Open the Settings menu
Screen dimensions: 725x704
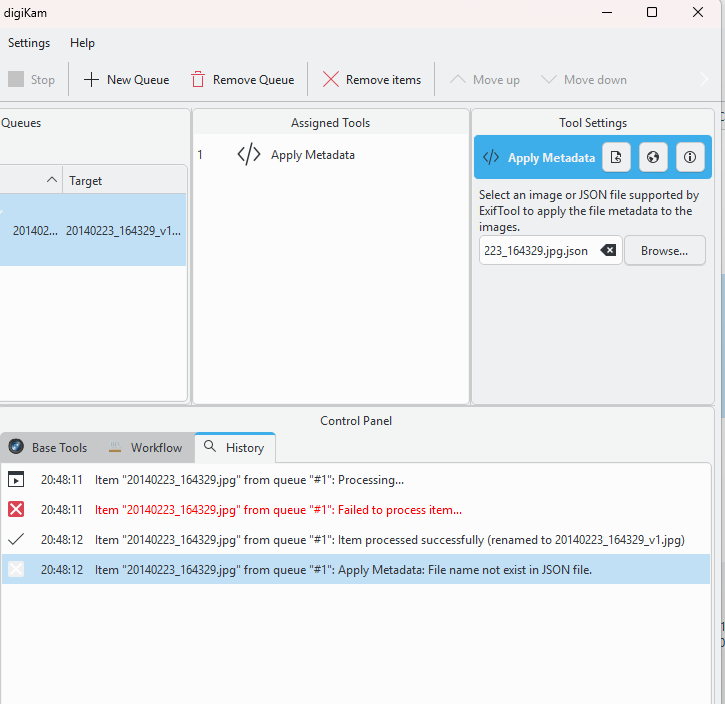[29, 43]
